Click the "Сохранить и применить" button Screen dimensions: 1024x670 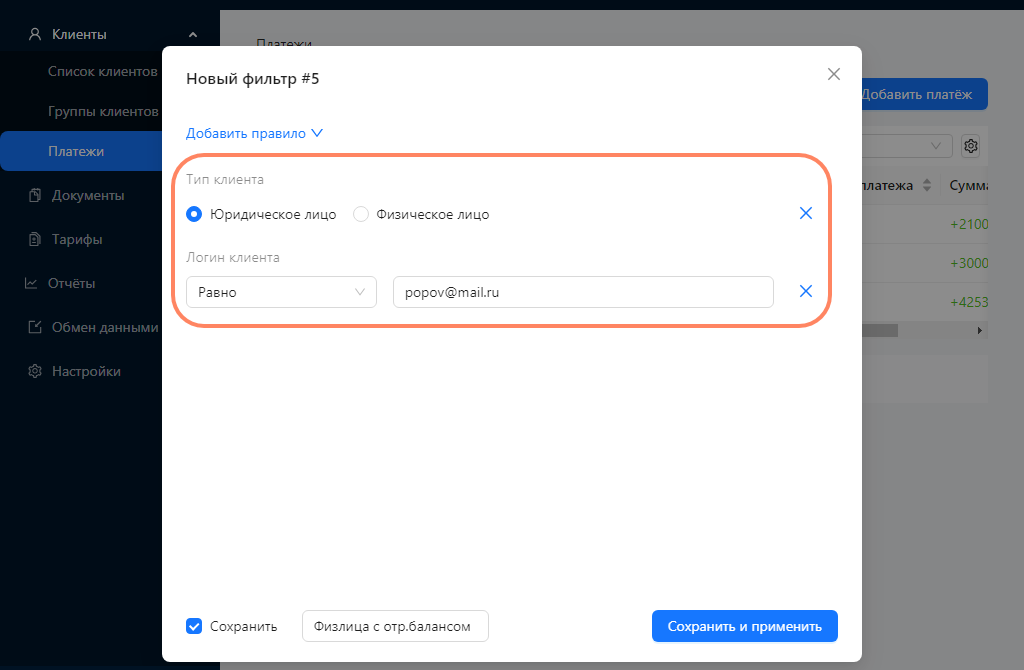[744, 626]
